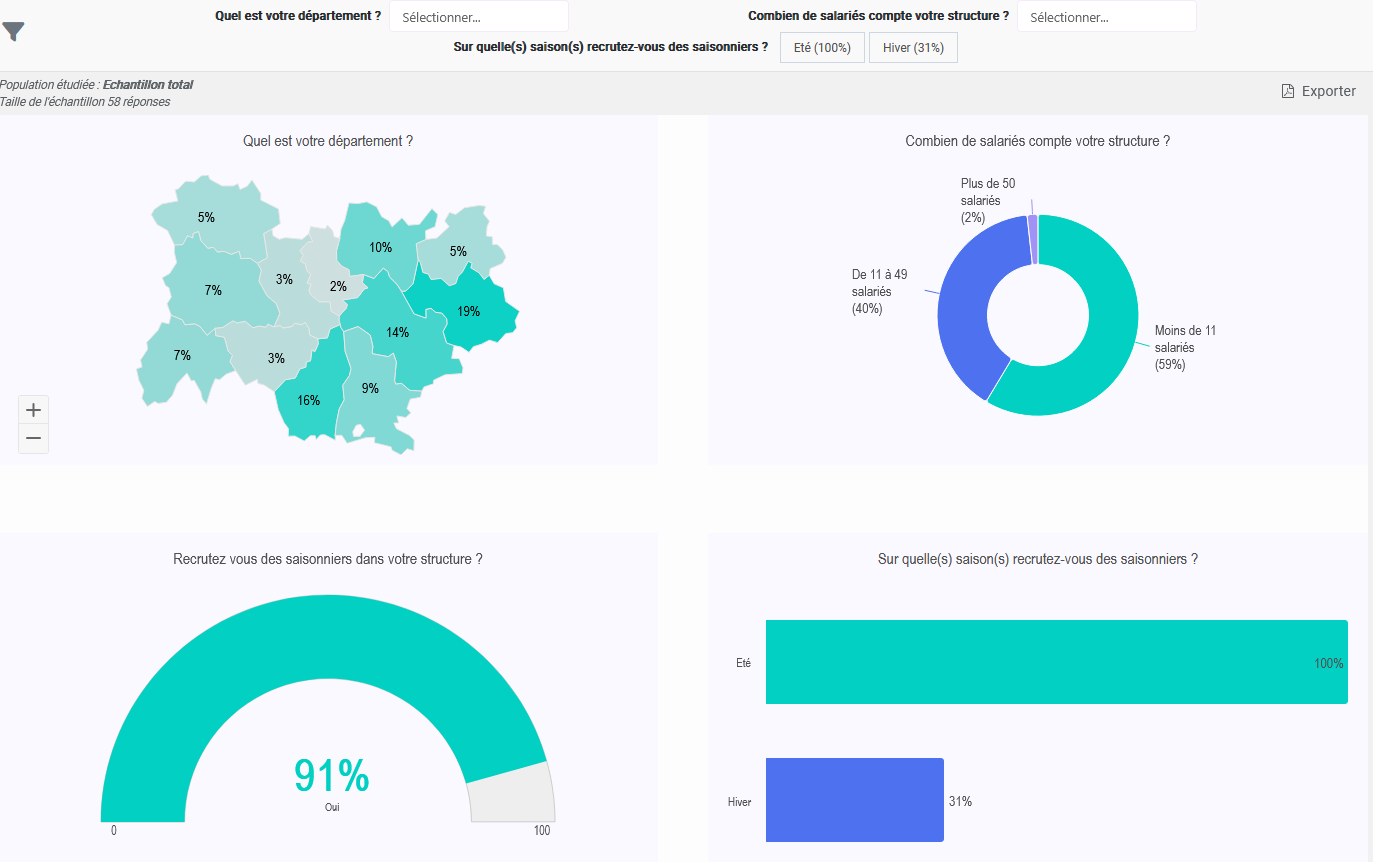The image size is (1373, 862).
Task: Click the 10% department on the map
Action: pos(380,247)
